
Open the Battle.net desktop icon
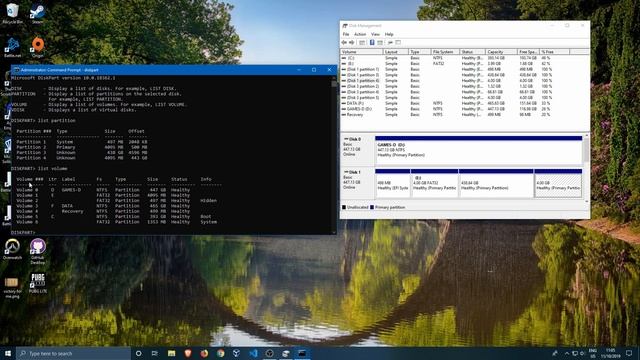[x=12, y=47]
